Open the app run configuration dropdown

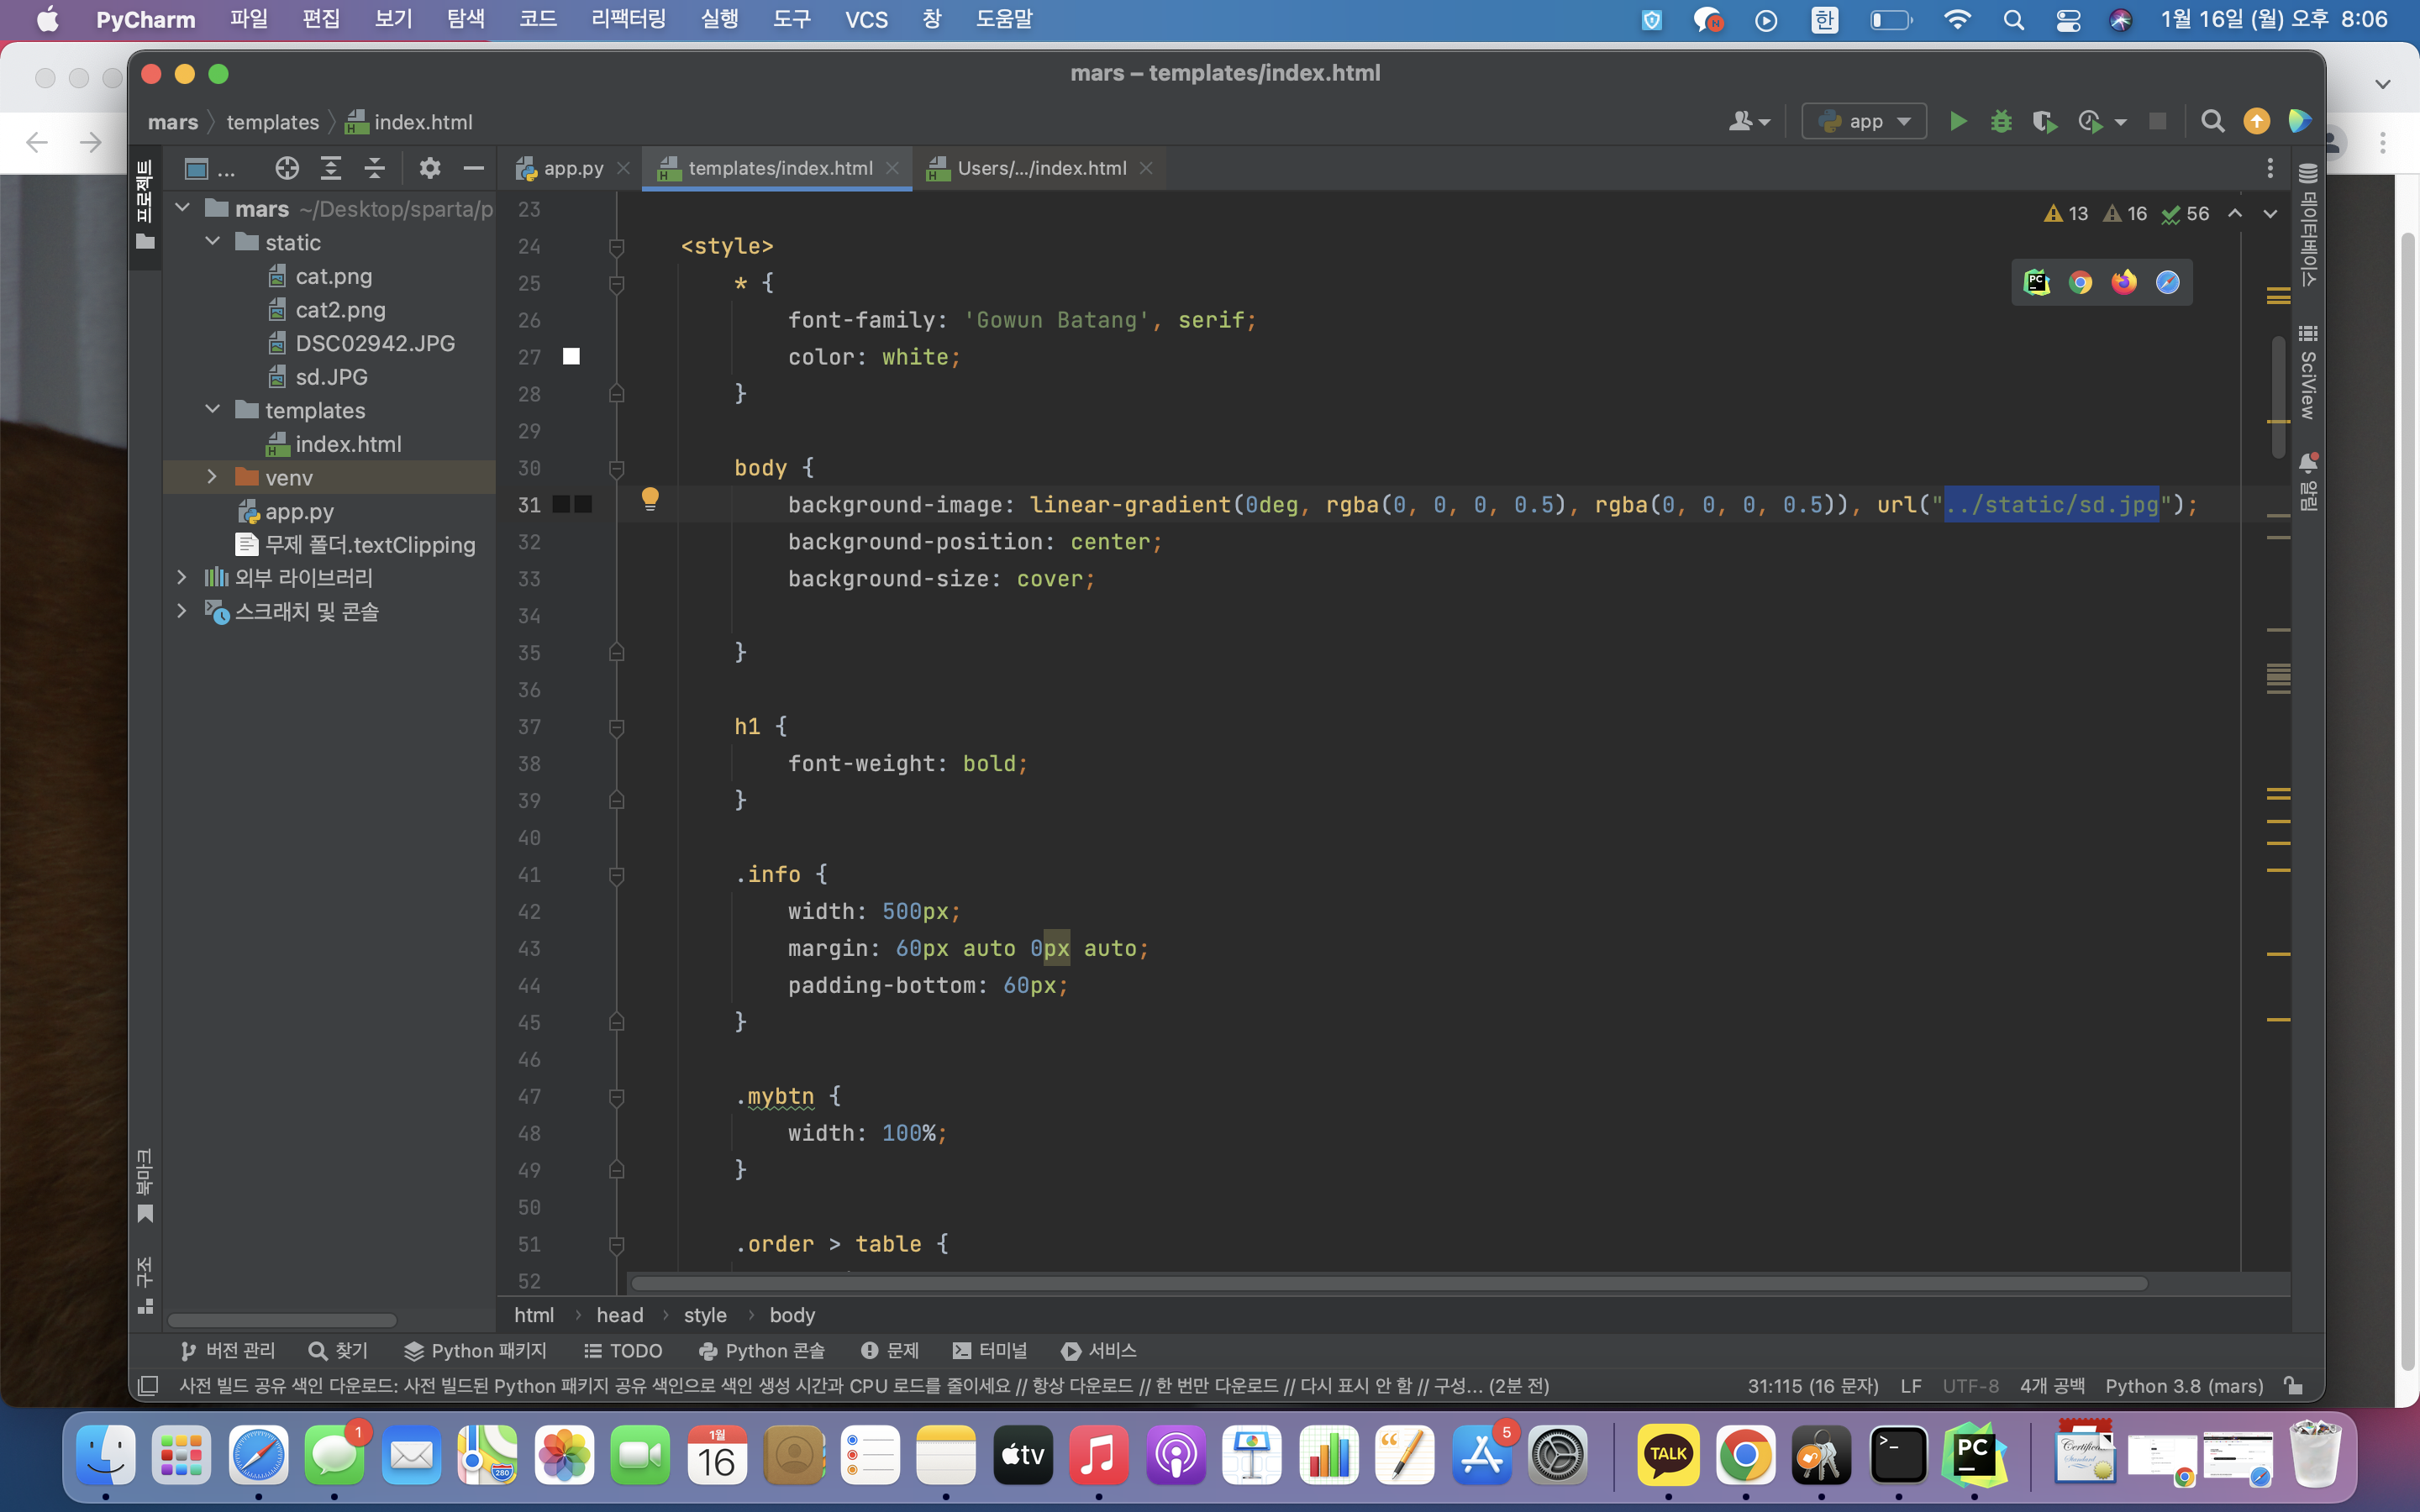click(x=1864, y=121)
